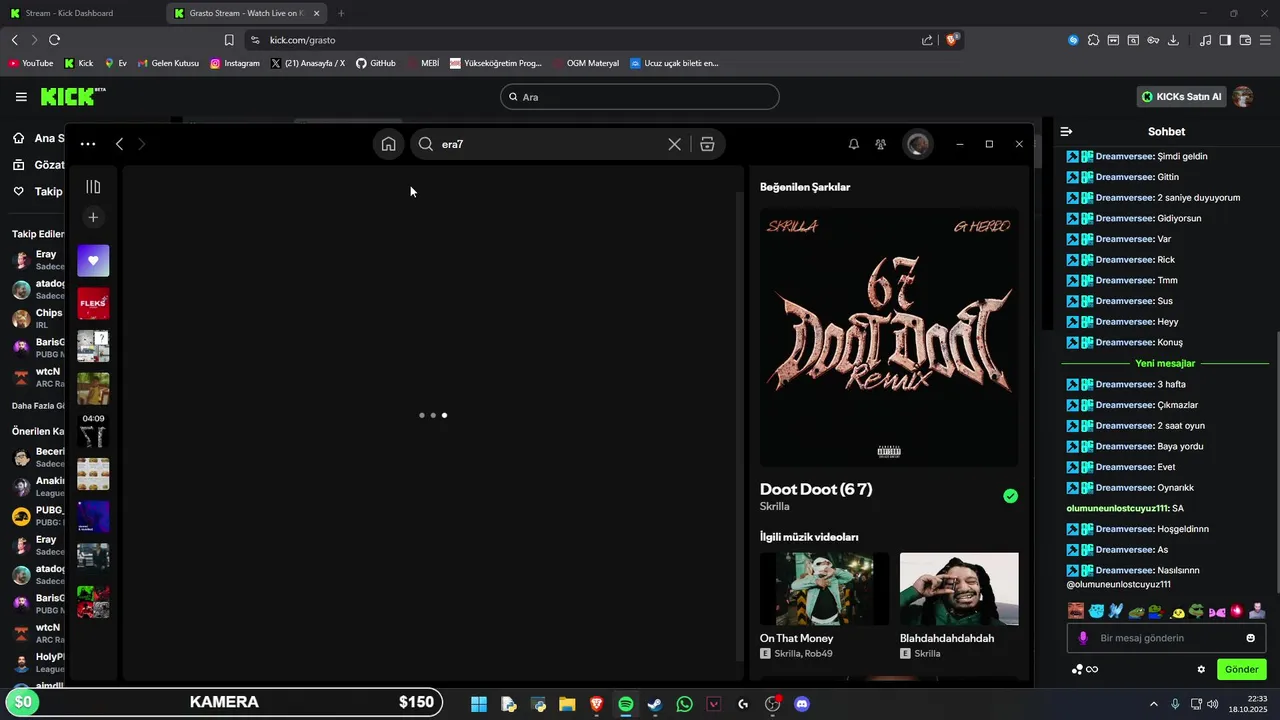The width and height of the screenshot is (1280, 720).
Task: Open the browser main menu
Action: tap(1265, 40)
